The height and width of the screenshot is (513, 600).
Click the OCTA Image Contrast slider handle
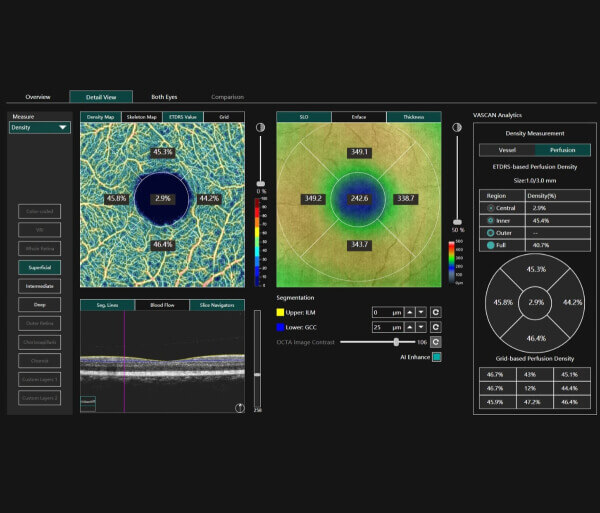pyautogui.click(x=397, y=342)
